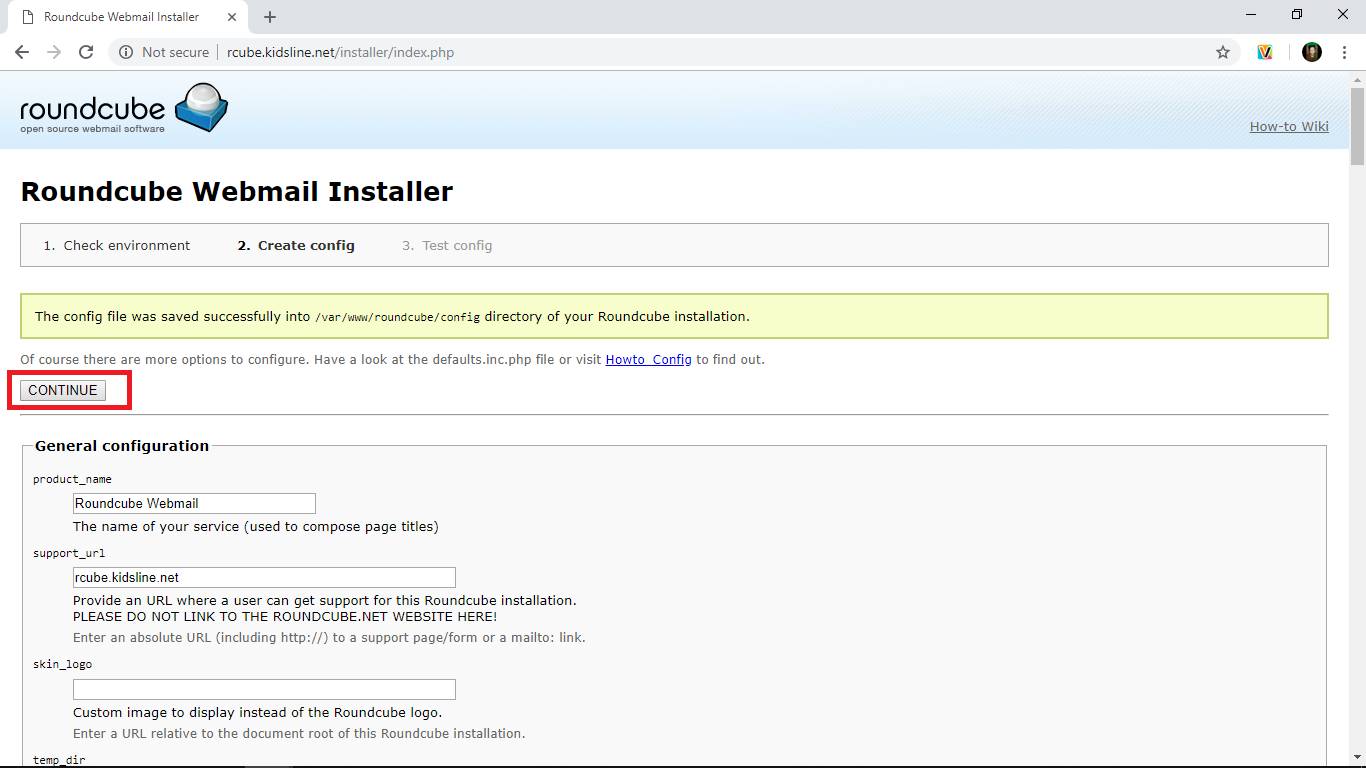Click the page's vertical scrollbar thumb

pos(1357,126)
